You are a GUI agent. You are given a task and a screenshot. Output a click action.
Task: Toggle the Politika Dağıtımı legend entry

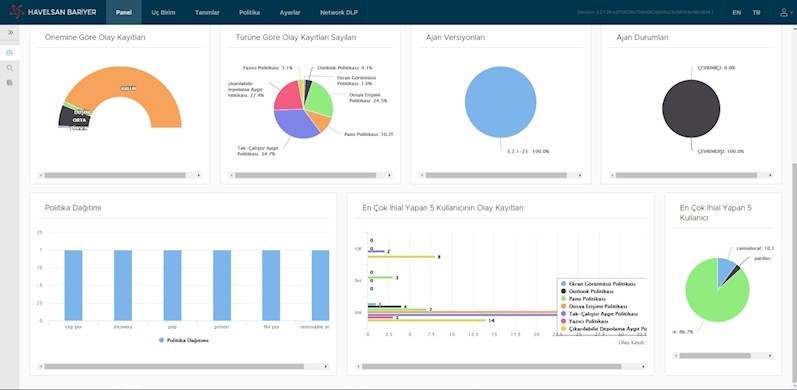click(184, 340)
